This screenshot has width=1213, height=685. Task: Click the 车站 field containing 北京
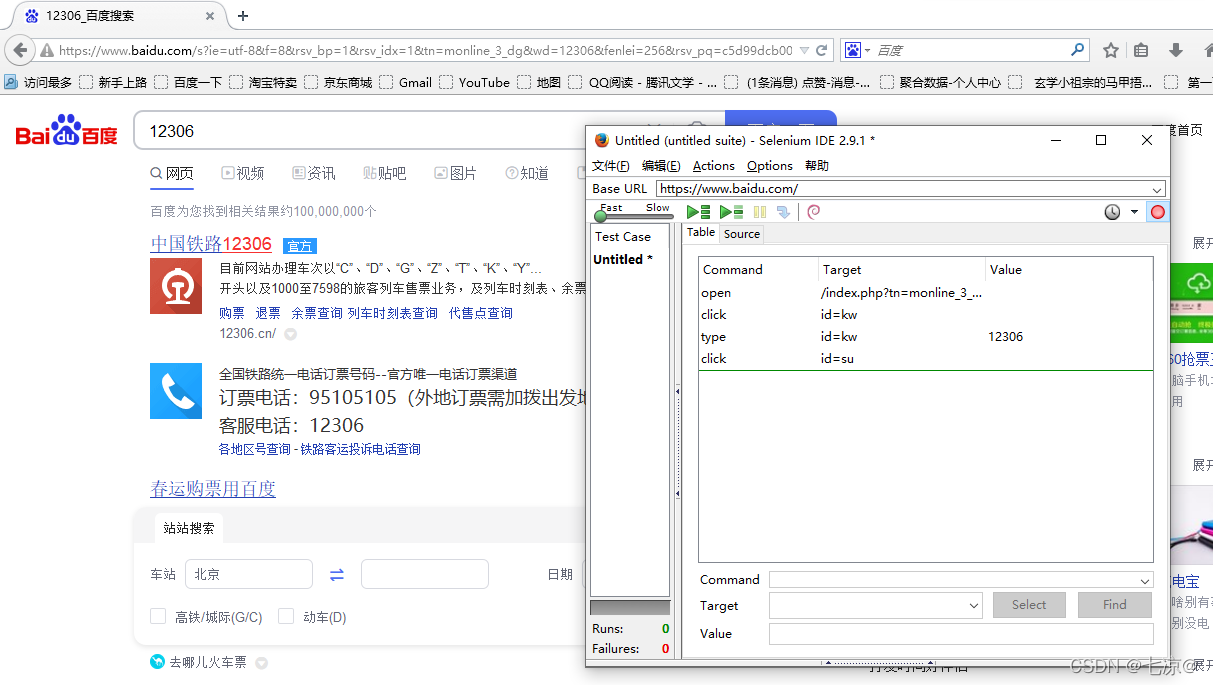pyautogui.click(x=249, y=574)
